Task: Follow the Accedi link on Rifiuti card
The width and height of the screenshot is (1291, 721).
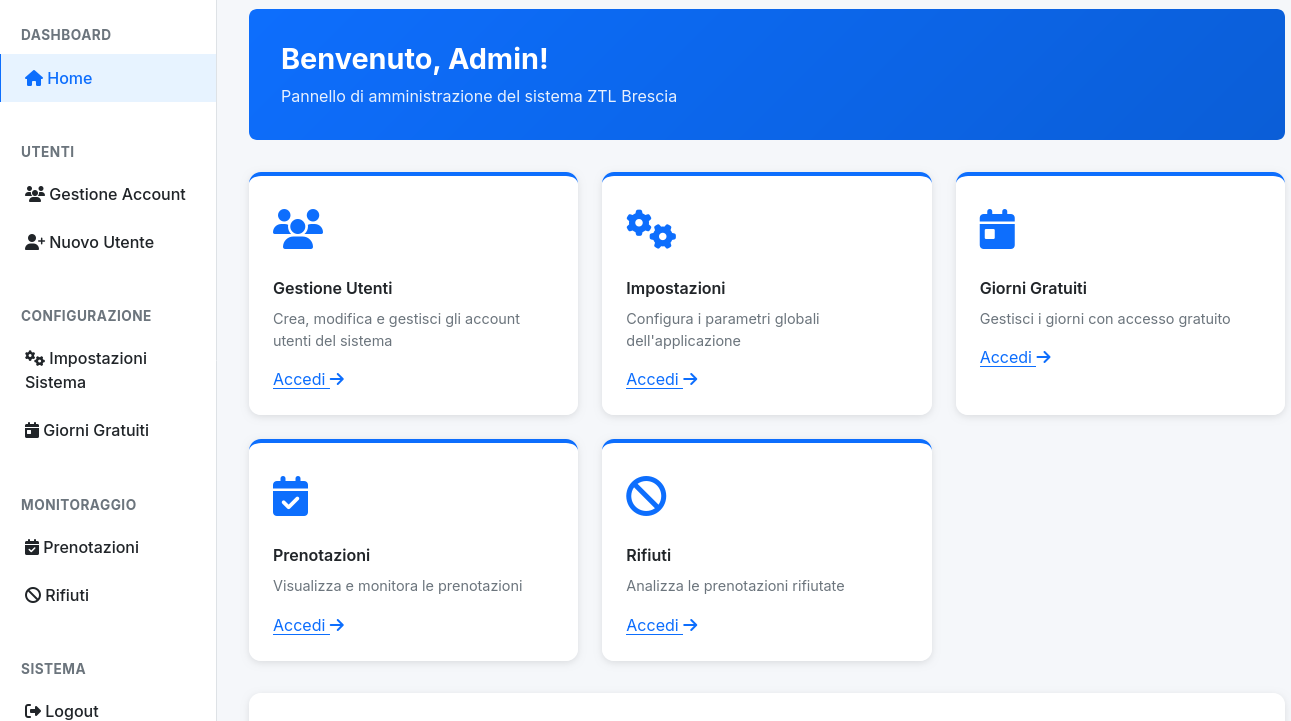Action: coord(662,625)
